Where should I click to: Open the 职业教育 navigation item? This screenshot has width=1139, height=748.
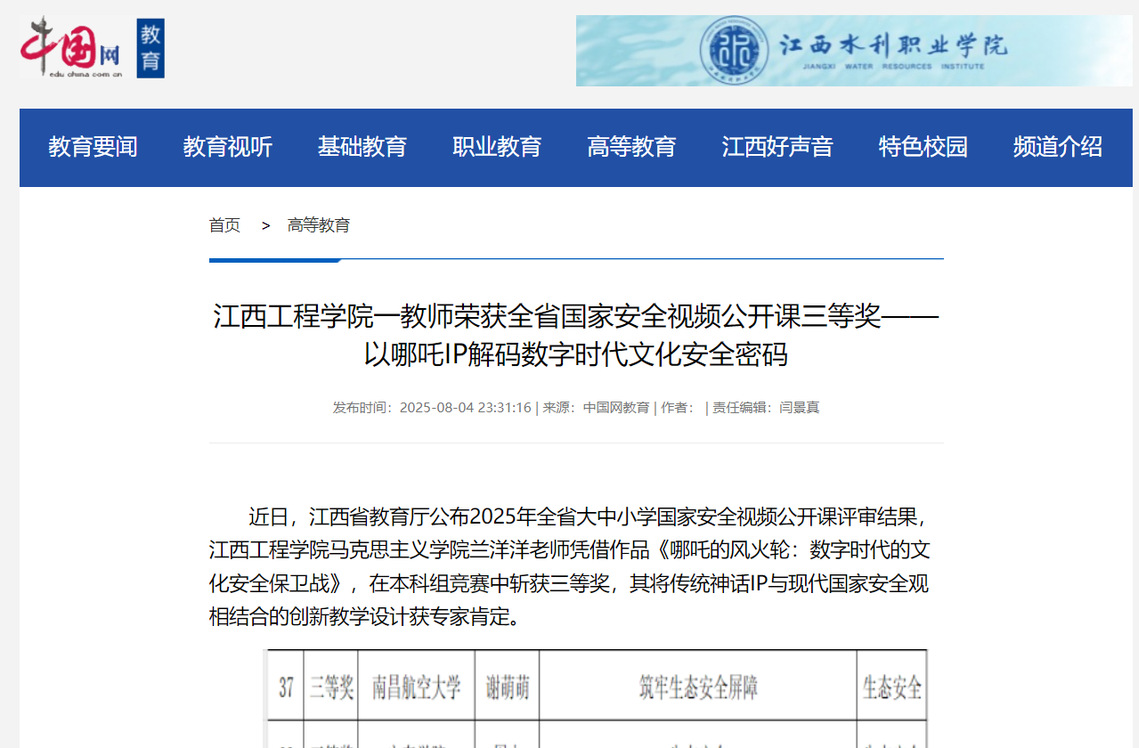coord(497,147)
